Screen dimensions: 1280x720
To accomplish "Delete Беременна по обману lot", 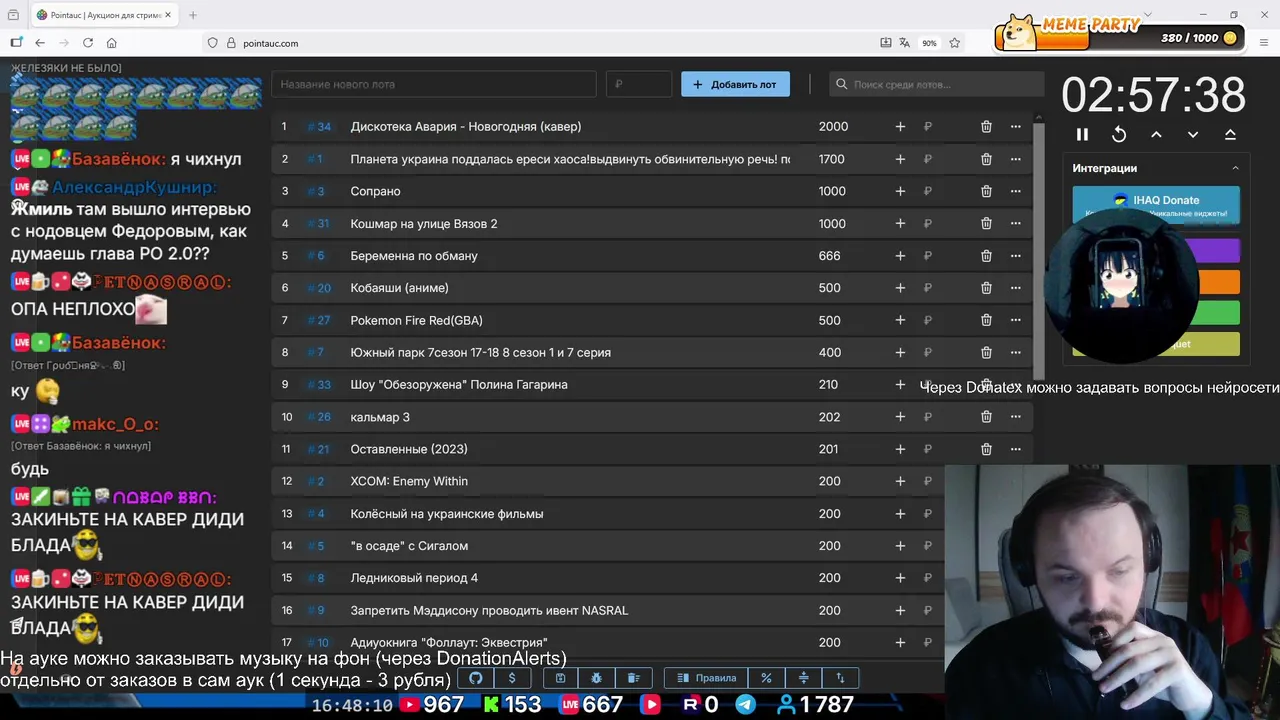I will (x=986, y=255).
